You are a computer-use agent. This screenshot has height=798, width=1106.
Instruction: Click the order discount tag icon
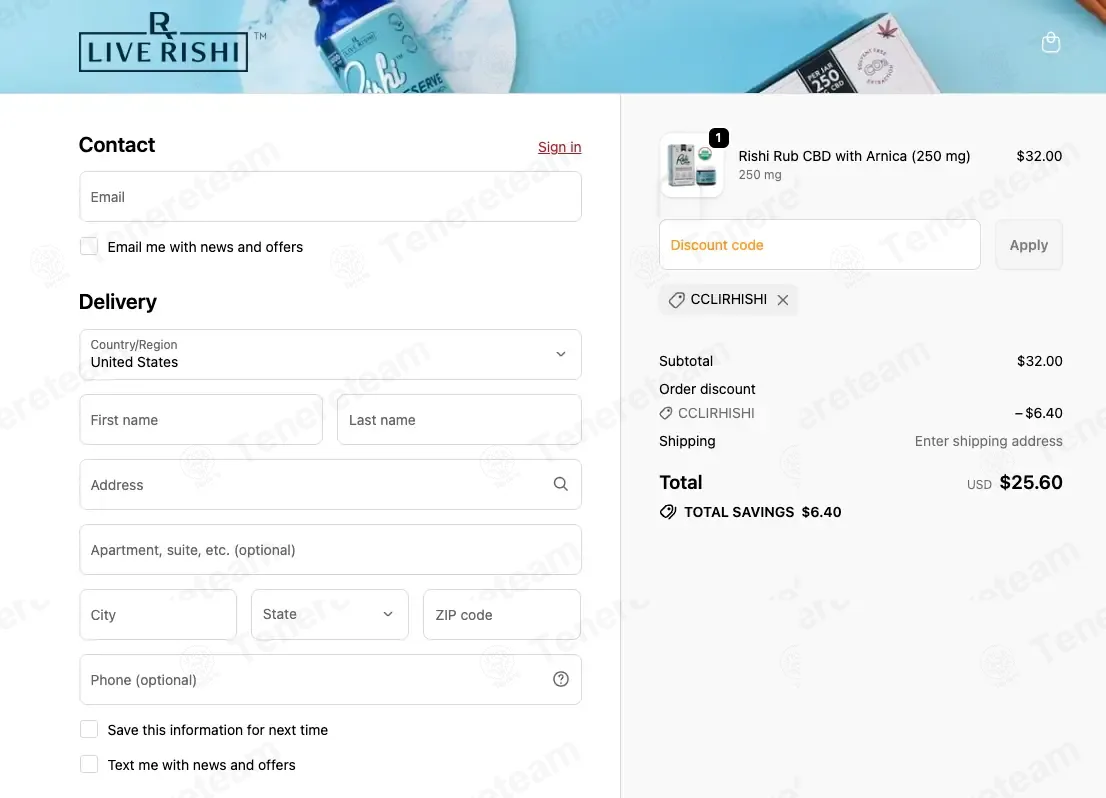pyautogui.click(x=665, y=413)
